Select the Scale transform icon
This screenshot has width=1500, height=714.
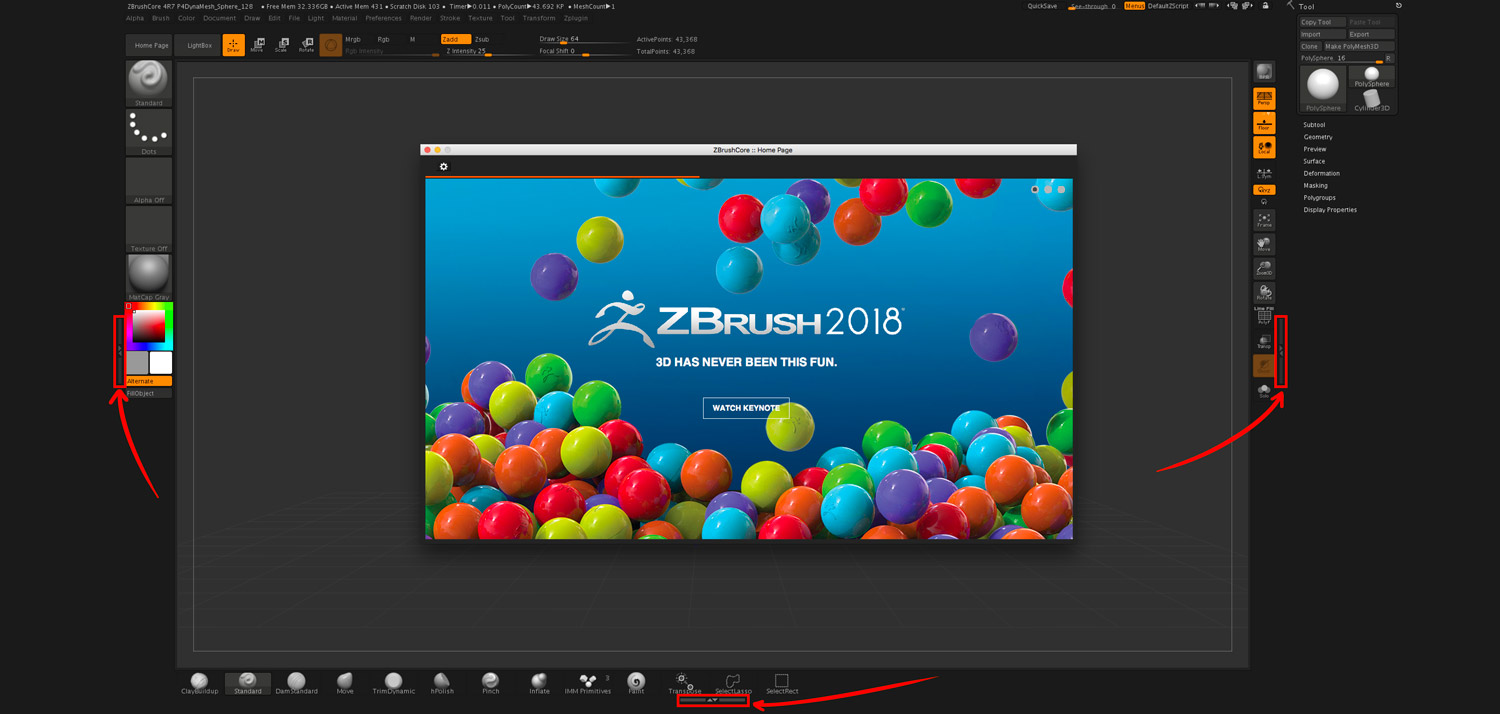click(281, 45)
